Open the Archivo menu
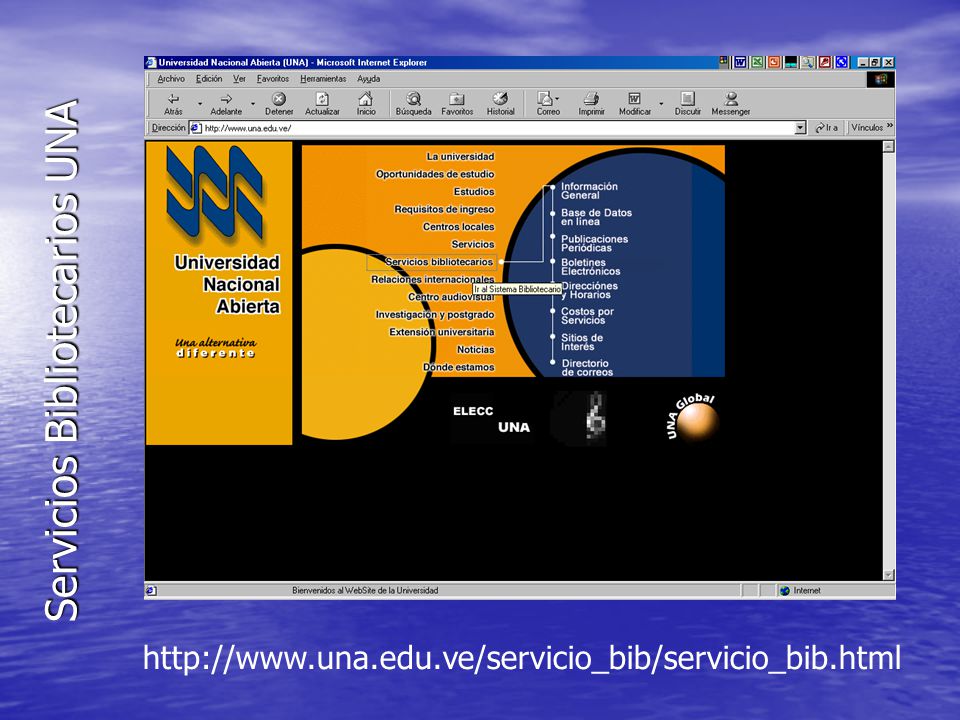Screen dimensions: 960x720 (x=171, y=79)
